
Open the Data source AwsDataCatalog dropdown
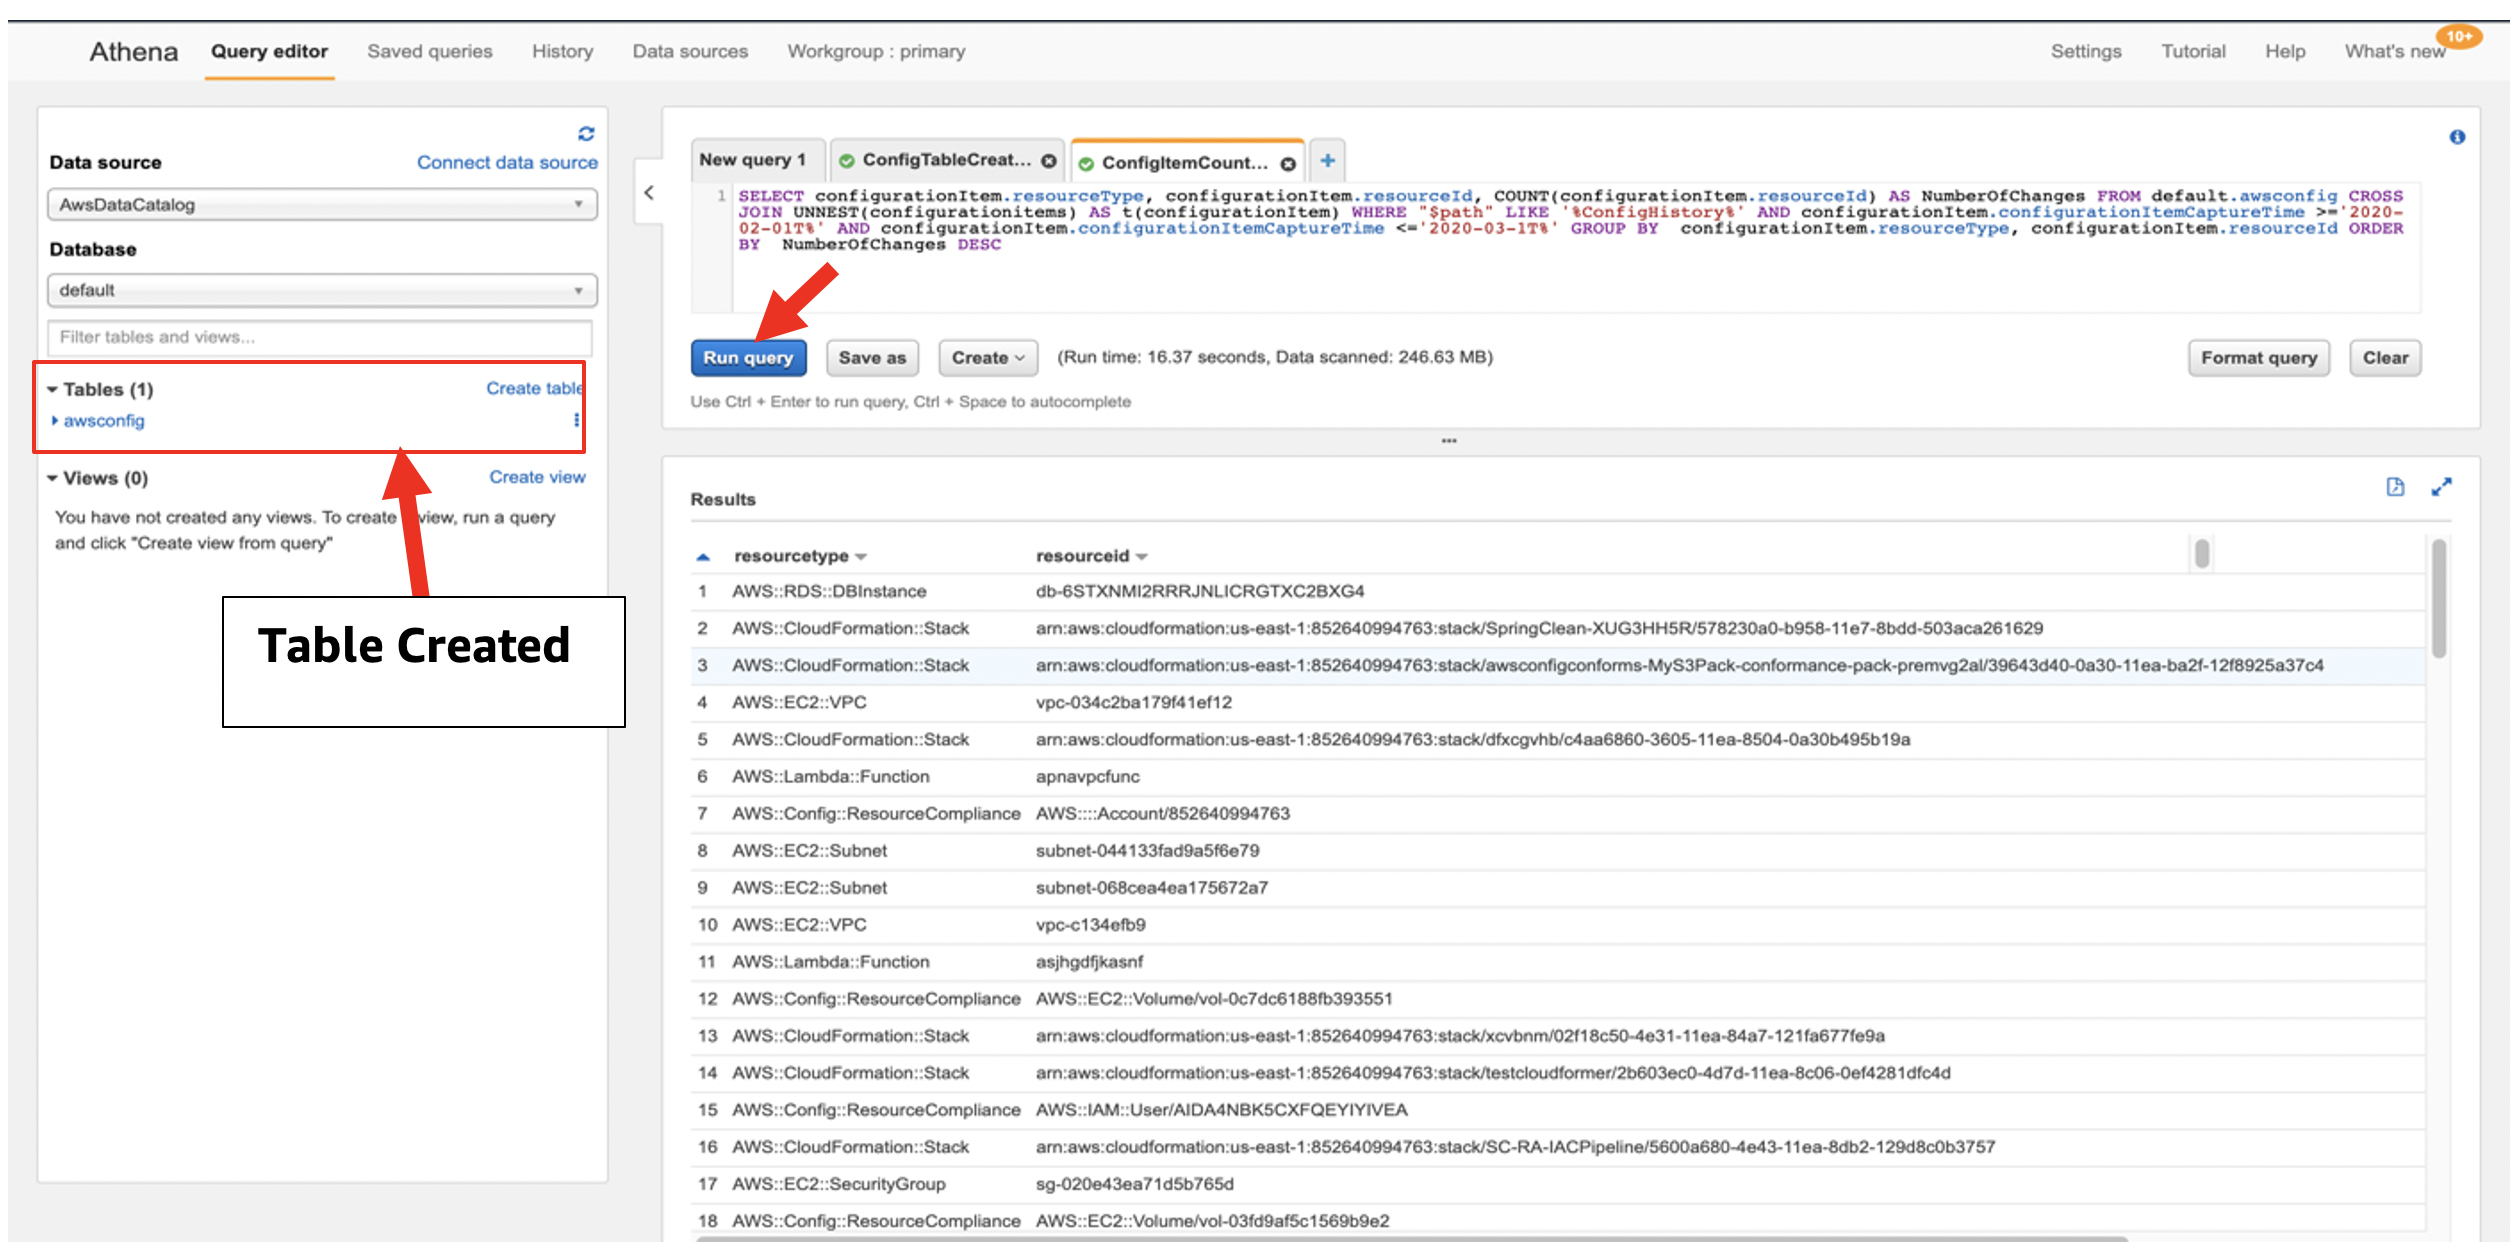pyautogui.click(x=322, y=205)
